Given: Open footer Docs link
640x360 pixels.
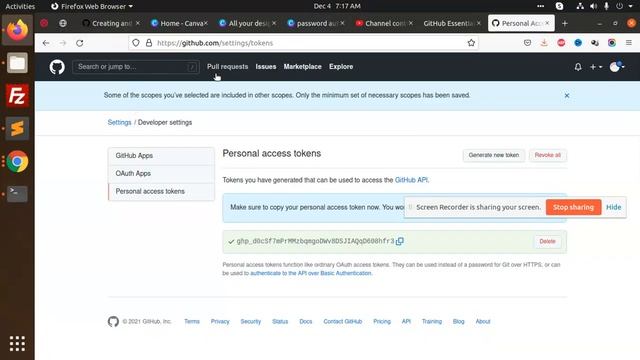Looking at the screenshot, I should [x=306, y=322].
